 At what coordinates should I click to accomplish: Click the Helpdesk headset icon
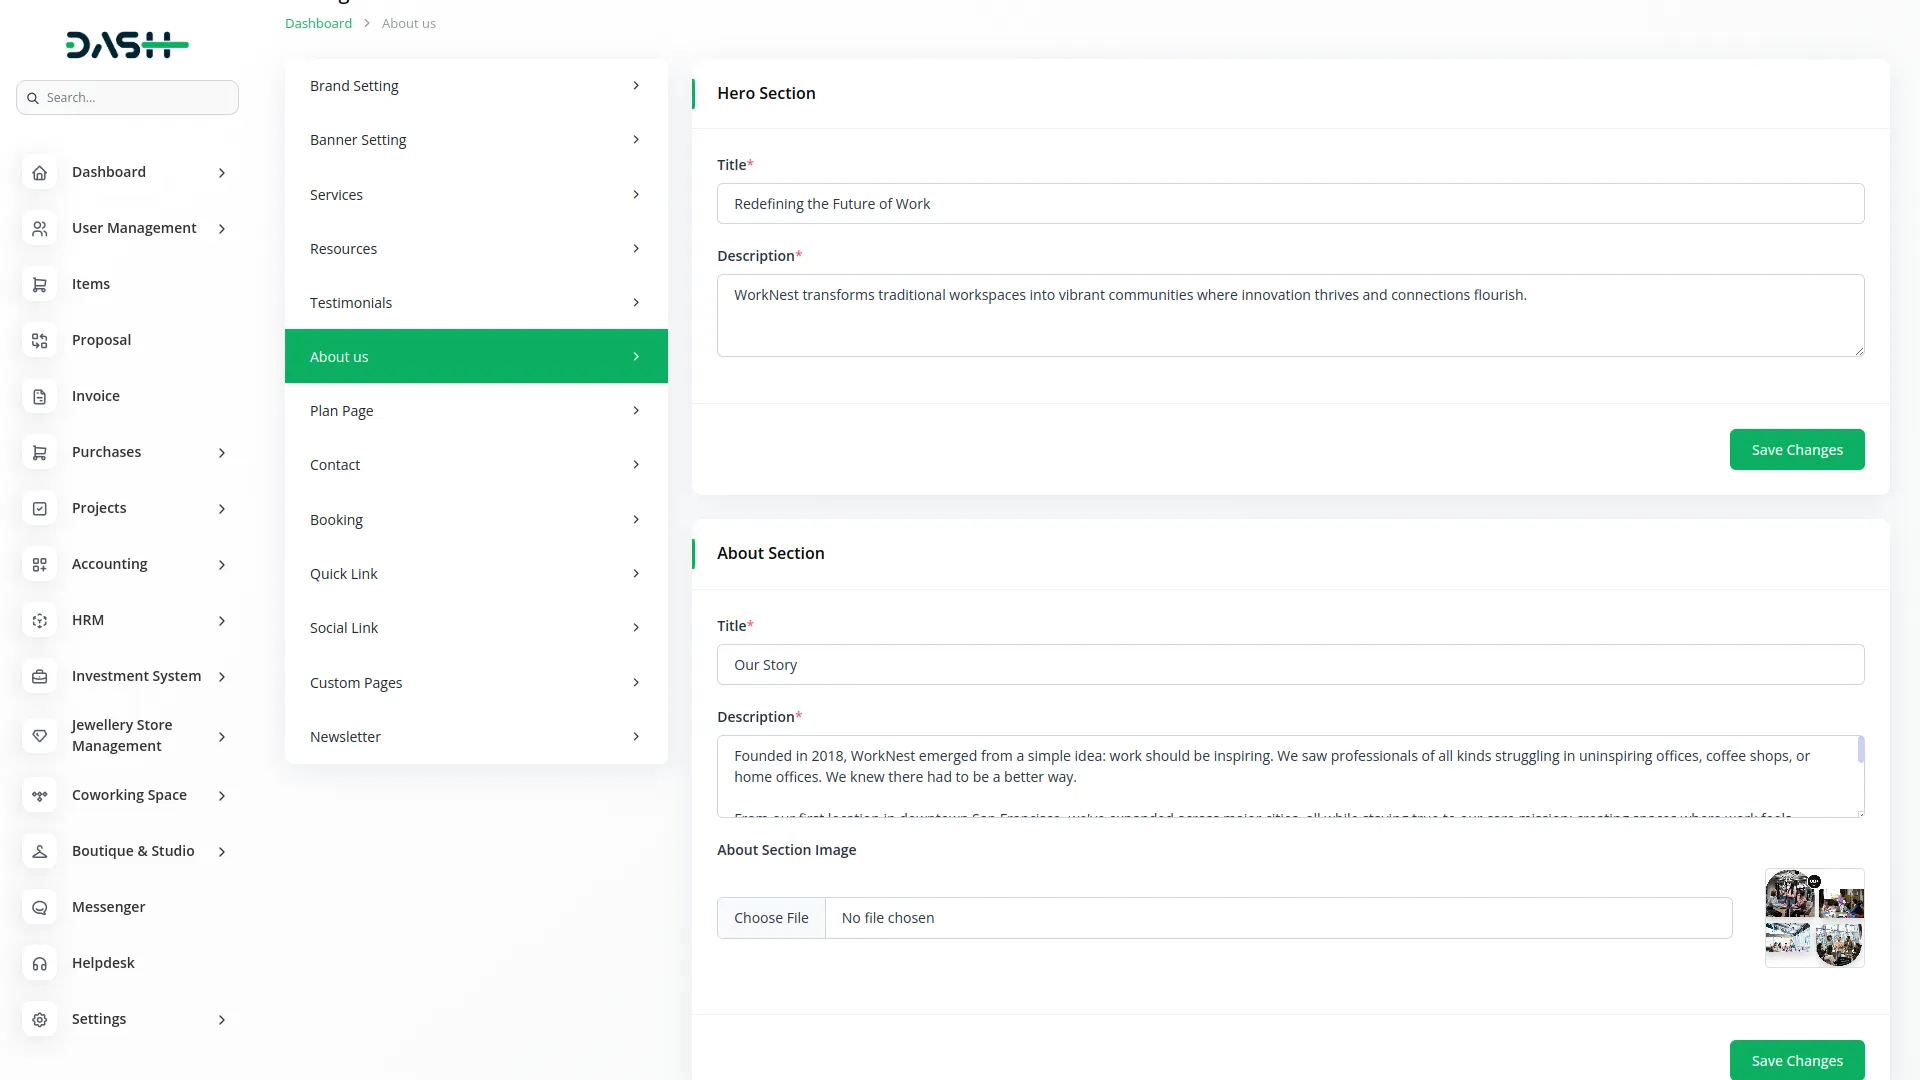39,963
